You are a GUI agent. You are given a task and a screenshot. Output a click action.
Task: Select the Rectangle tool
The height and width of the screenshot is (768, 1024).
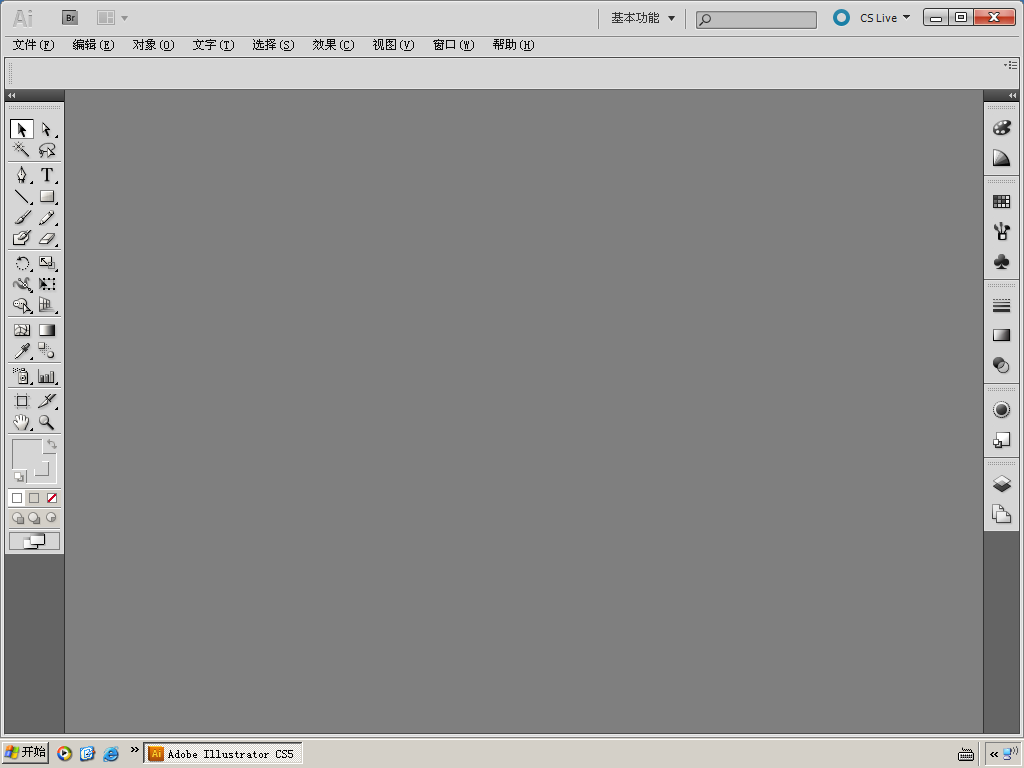[46, 197]
